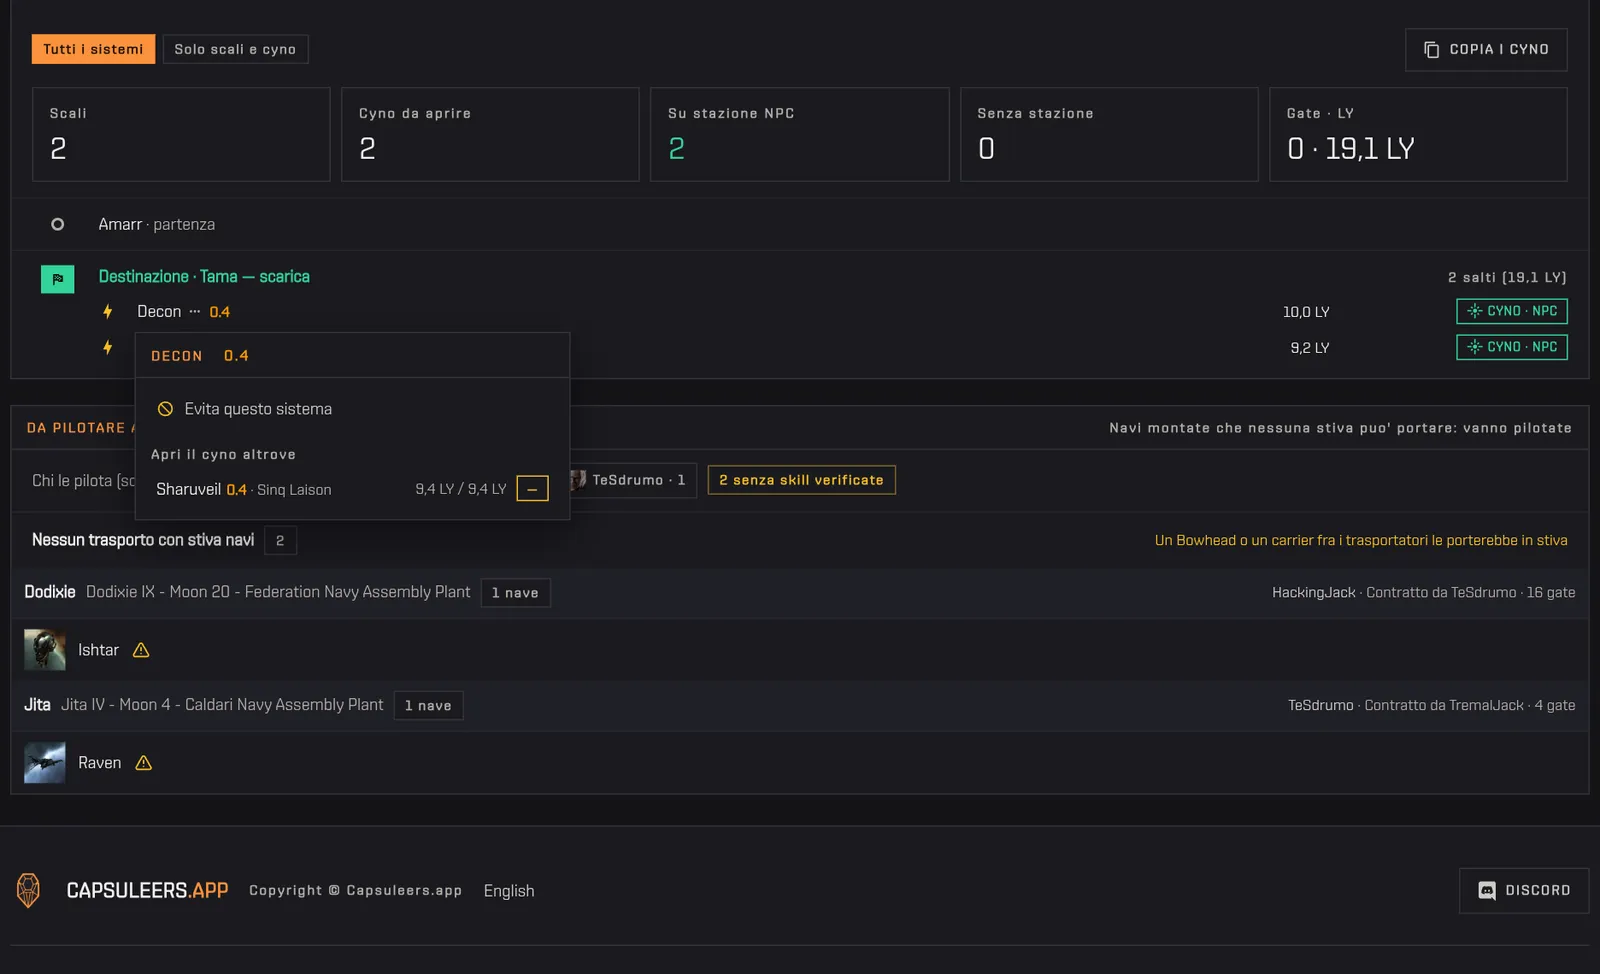Click 'Jita IV - Moon 4 - Caldari Navy Assembly Plant'
Image resolution: width=1600 pixels, height=974 pixels.
coord(222,705)
